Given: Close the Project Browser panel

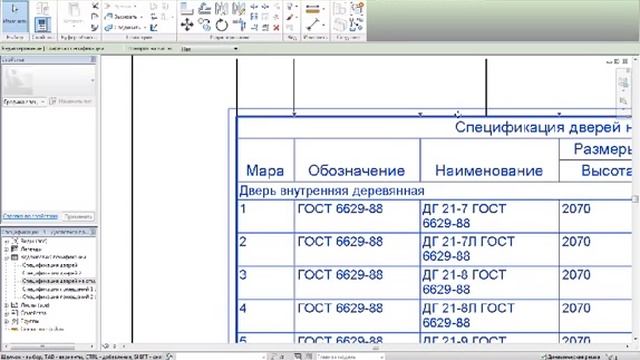Looking at the screenshot, I should click(93, 232).
